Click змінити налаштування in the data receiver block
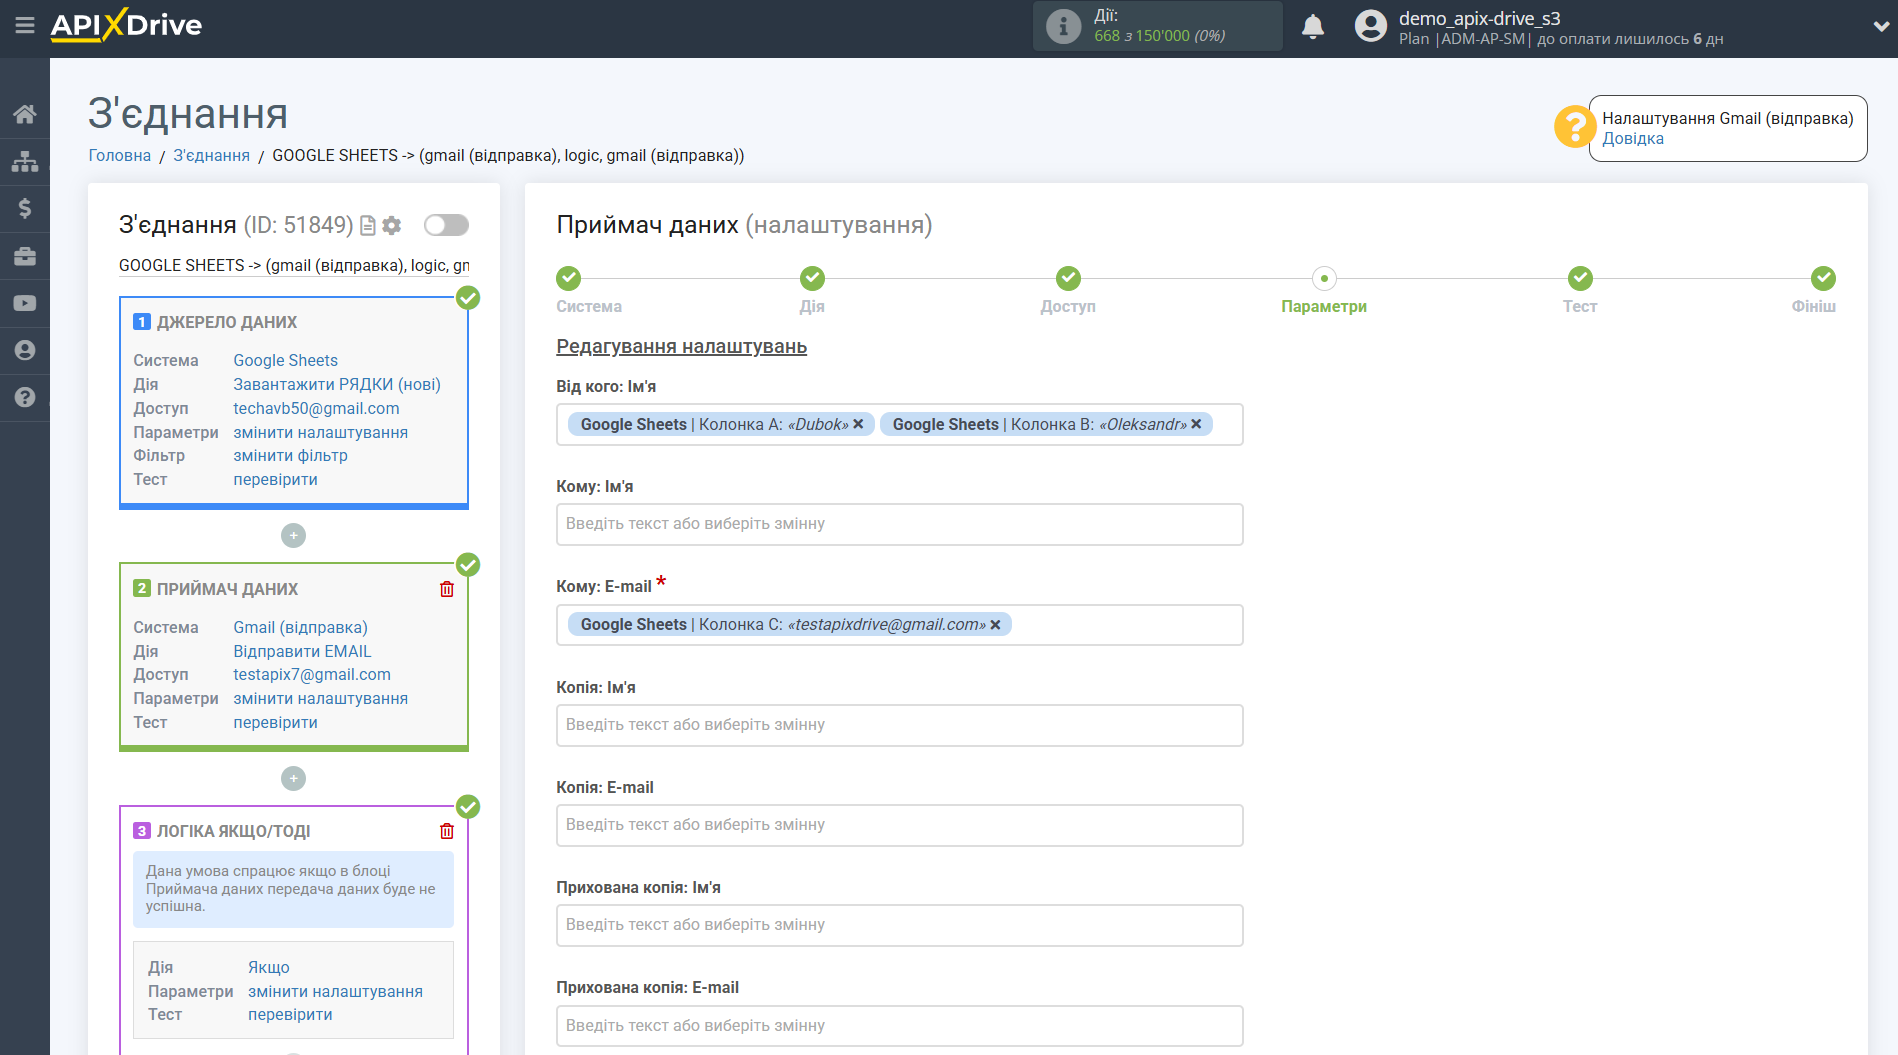 (x=320, y=698)
